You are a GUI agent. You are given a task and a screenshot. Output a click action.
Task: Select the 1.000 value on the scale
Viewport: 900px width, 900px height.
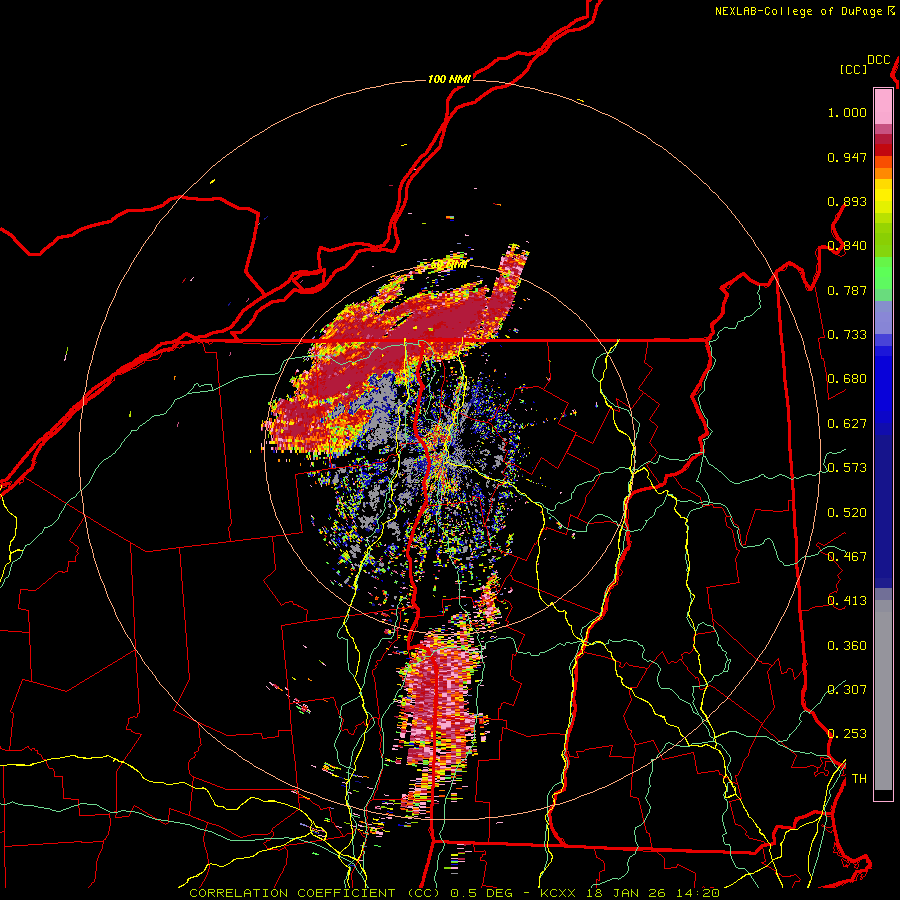coord(847,112)
